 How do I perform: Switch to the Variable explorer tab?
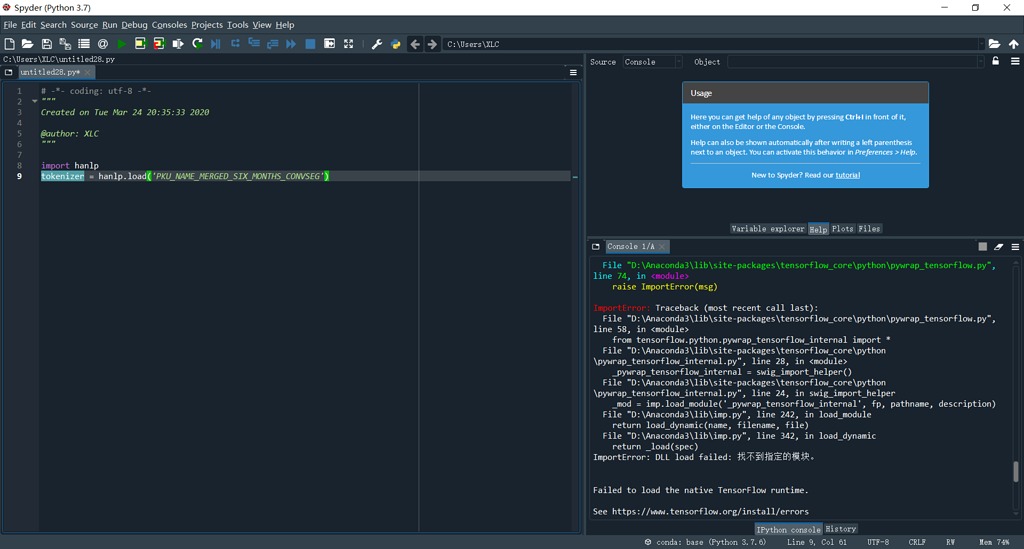(x=767, y=229)
